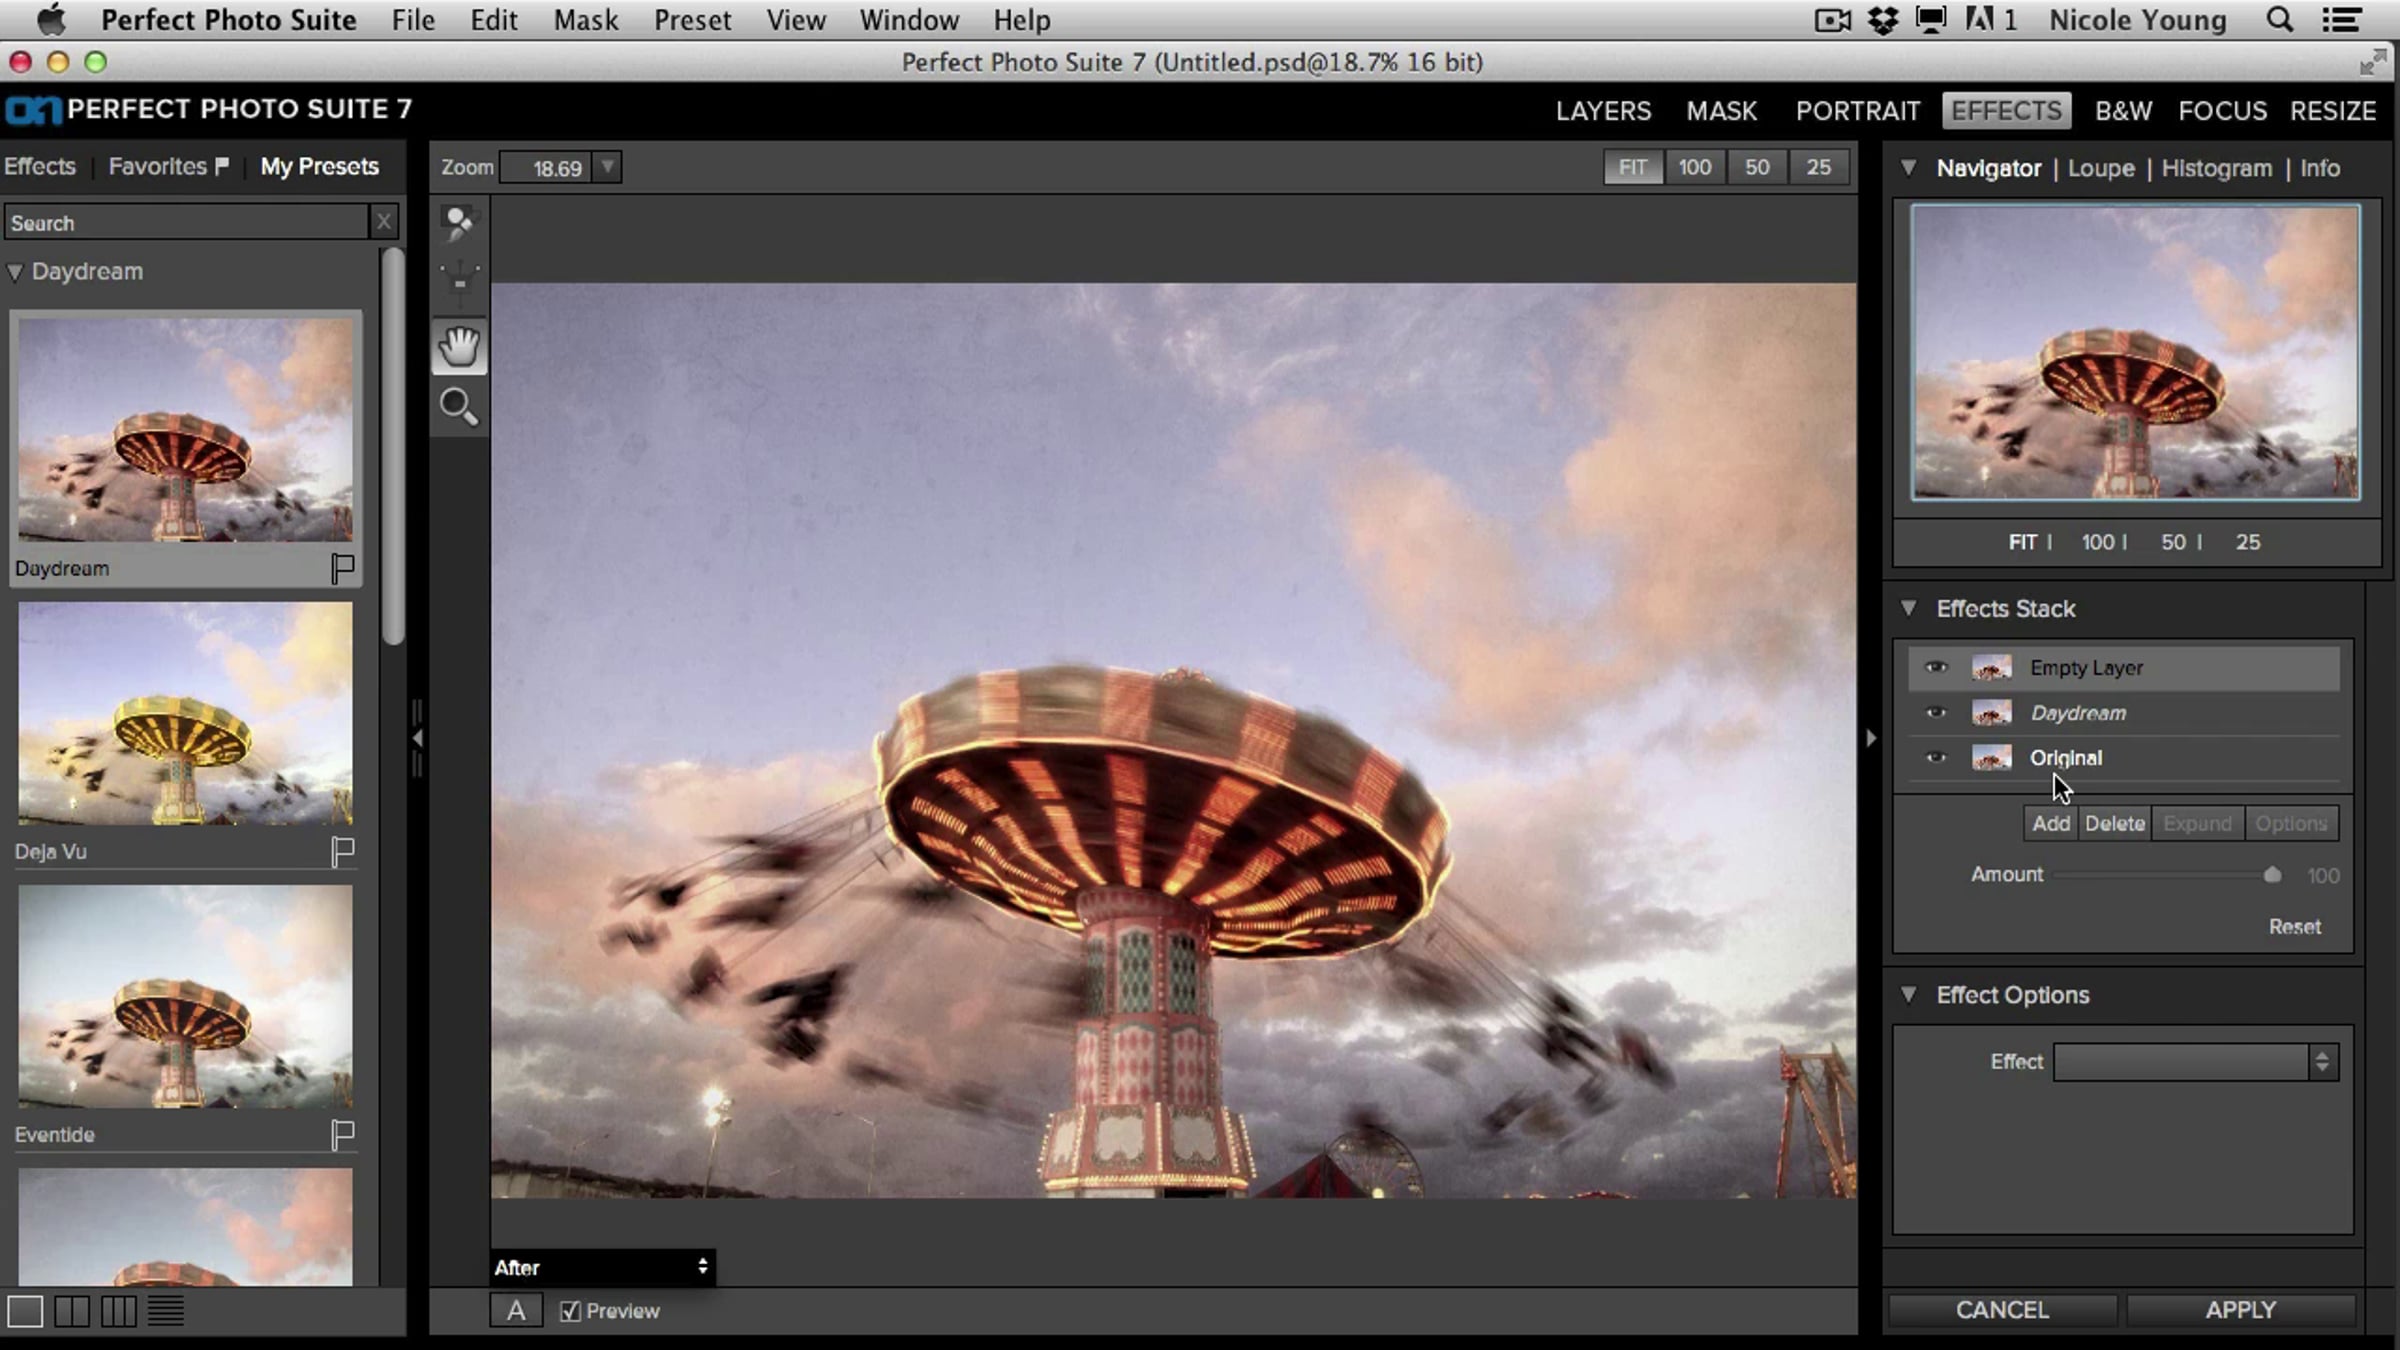Click the Empty Layer thumbnail icon

tap(1991, 668)
